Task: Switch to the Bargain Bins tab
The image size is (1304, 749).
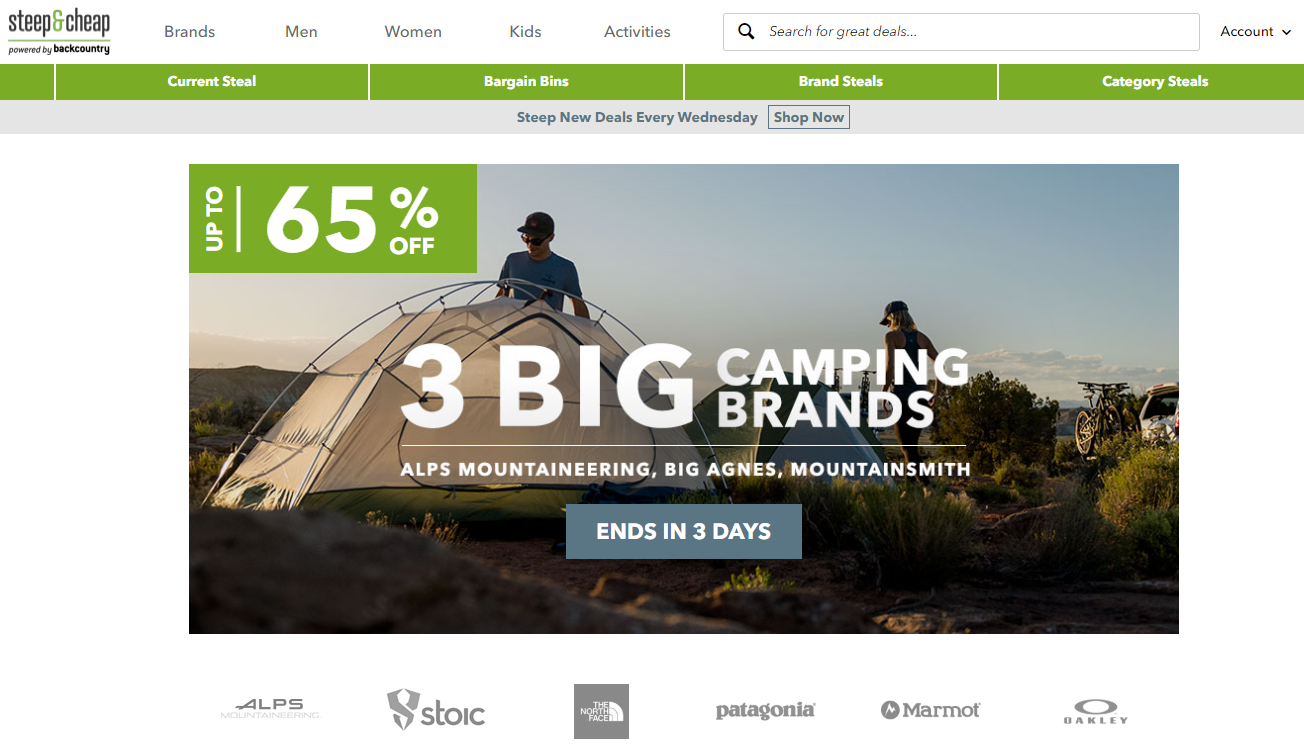Action: [526, 82]
